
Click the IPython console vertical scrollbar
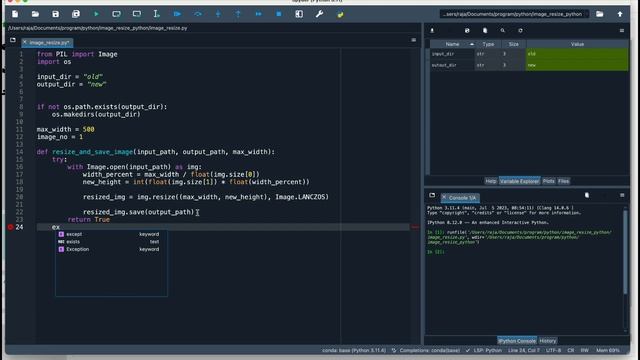tap(625, 251)
